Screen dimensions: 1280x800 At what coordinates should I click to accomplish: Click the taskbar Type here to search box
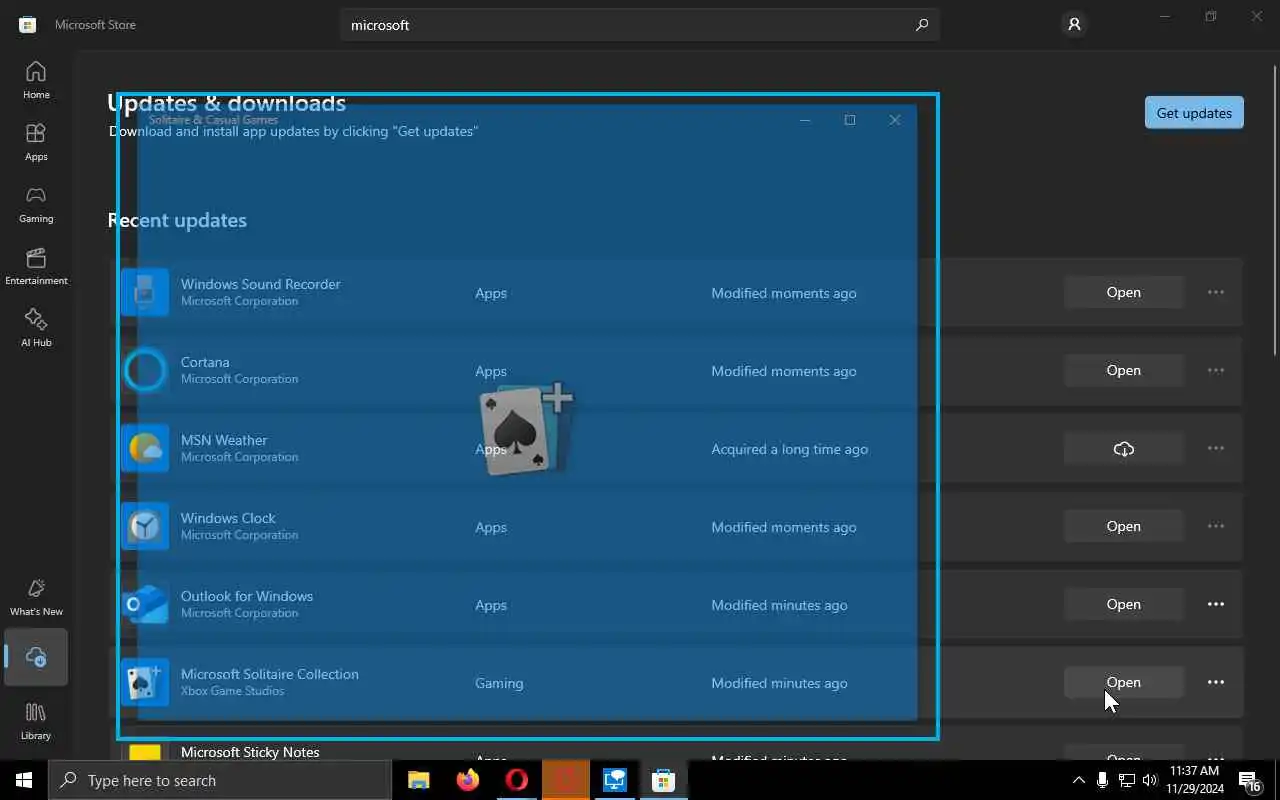point(220,780)
